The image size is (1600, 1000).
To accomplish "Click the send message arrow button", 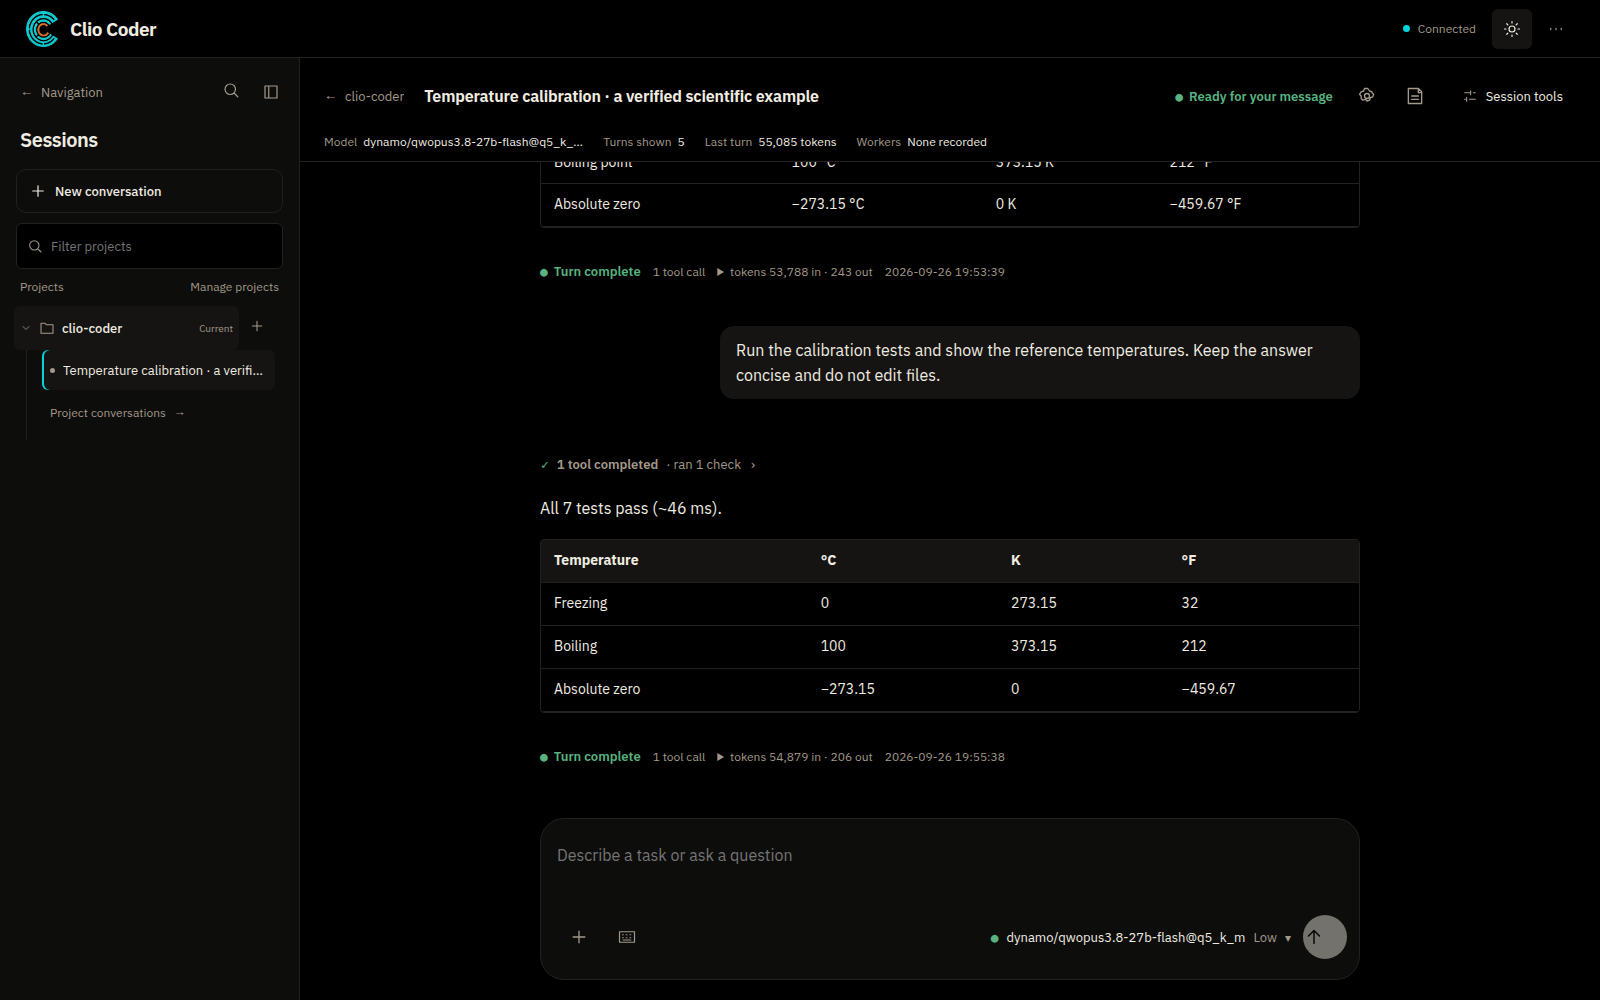I will [x=1325, y=937].
